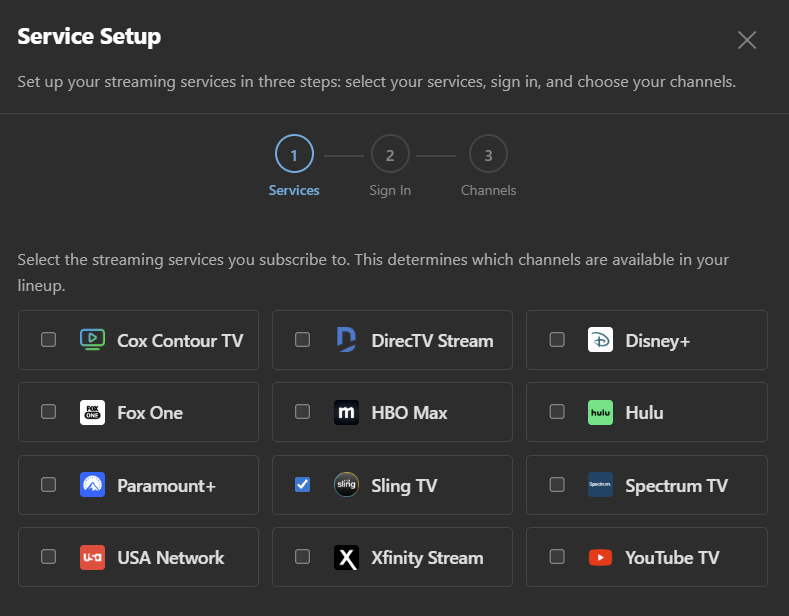Viewport: 789px width, 616px height.
Task: Click the YouTube TV service name
Action: click(x=672, y=558)
